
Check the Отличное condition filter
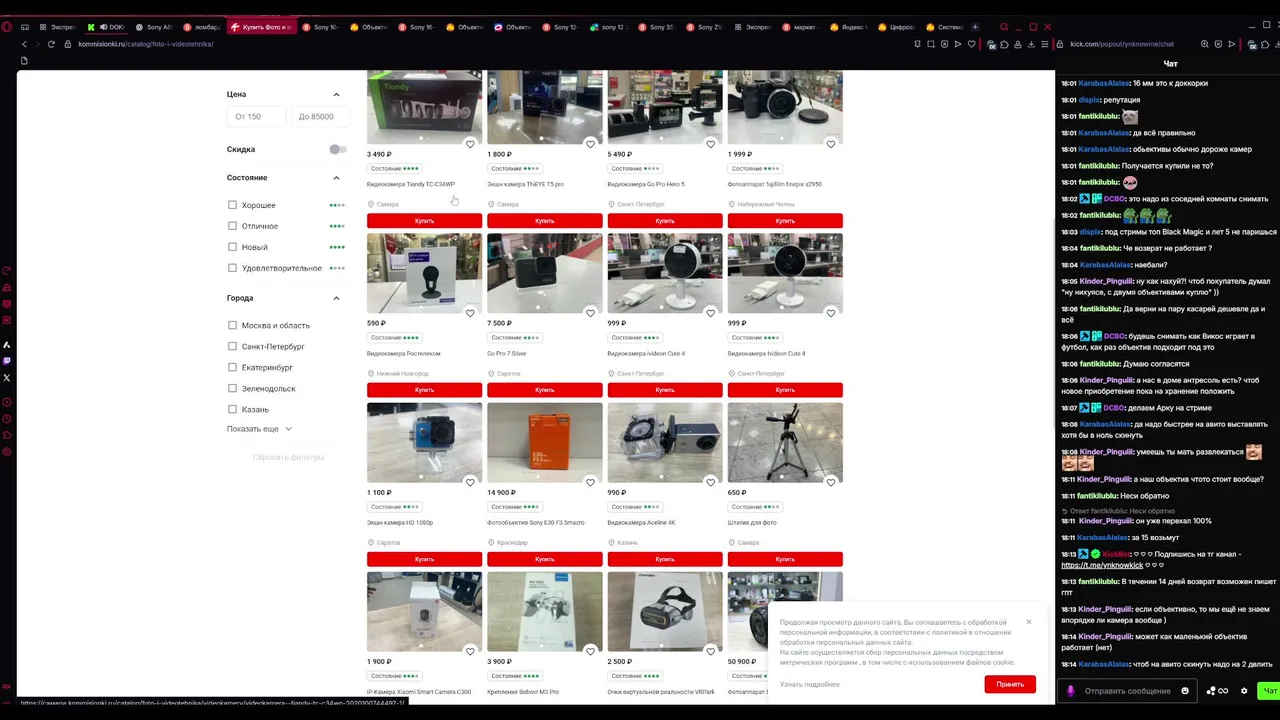232,226
